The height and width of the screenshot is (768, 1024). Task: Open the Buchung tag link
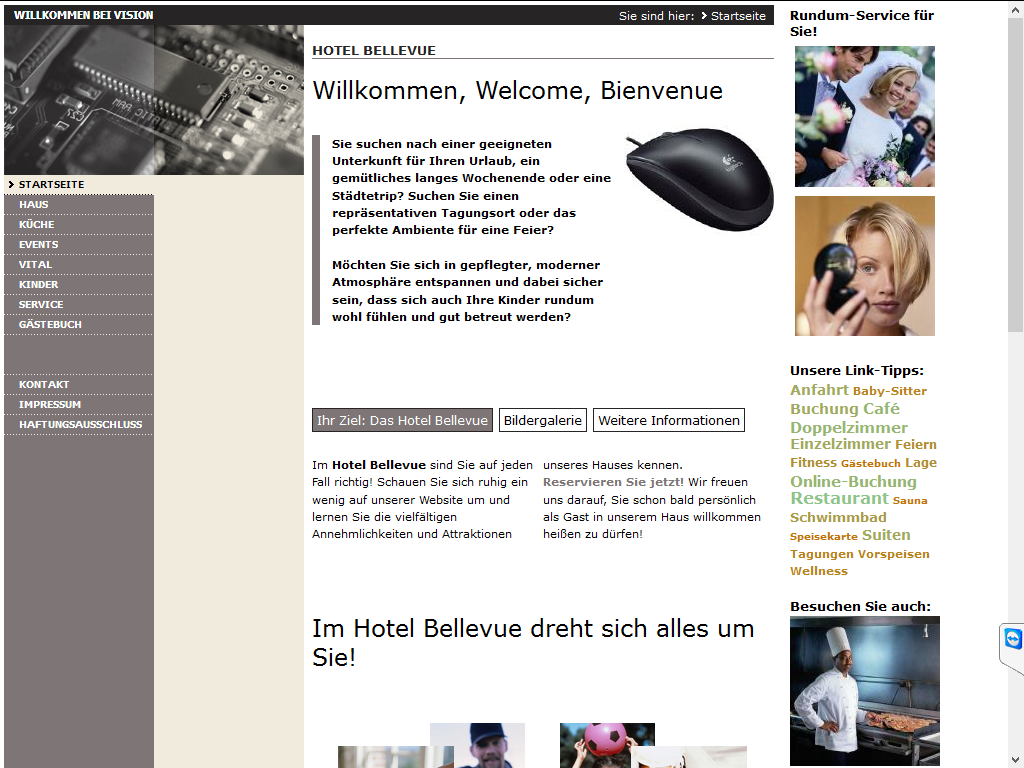[x=824, y=409]
